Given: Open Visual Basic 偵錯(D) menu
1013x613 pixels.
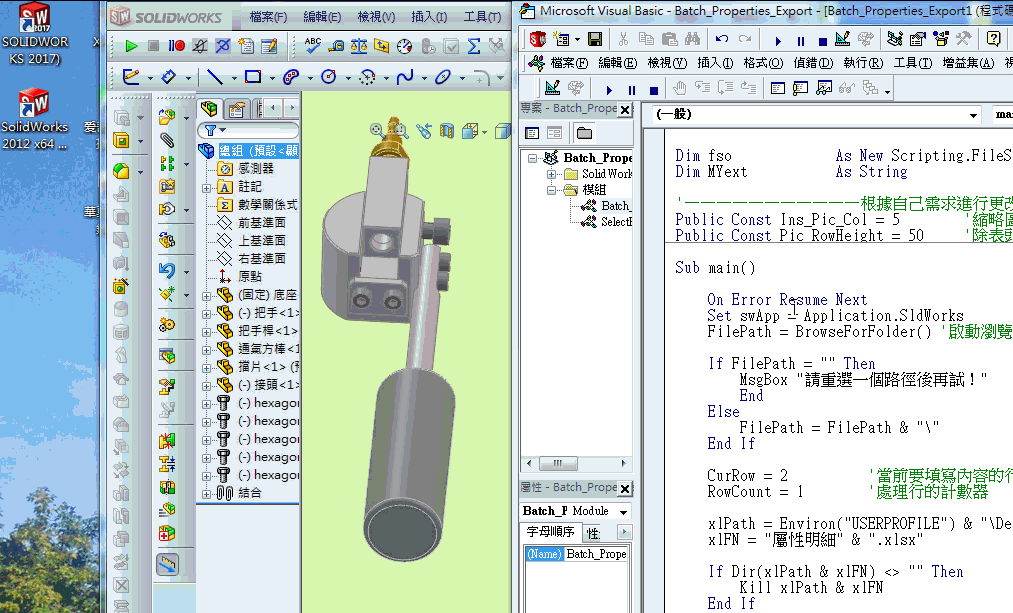Looking at the screenshot, I should point(813,63).
